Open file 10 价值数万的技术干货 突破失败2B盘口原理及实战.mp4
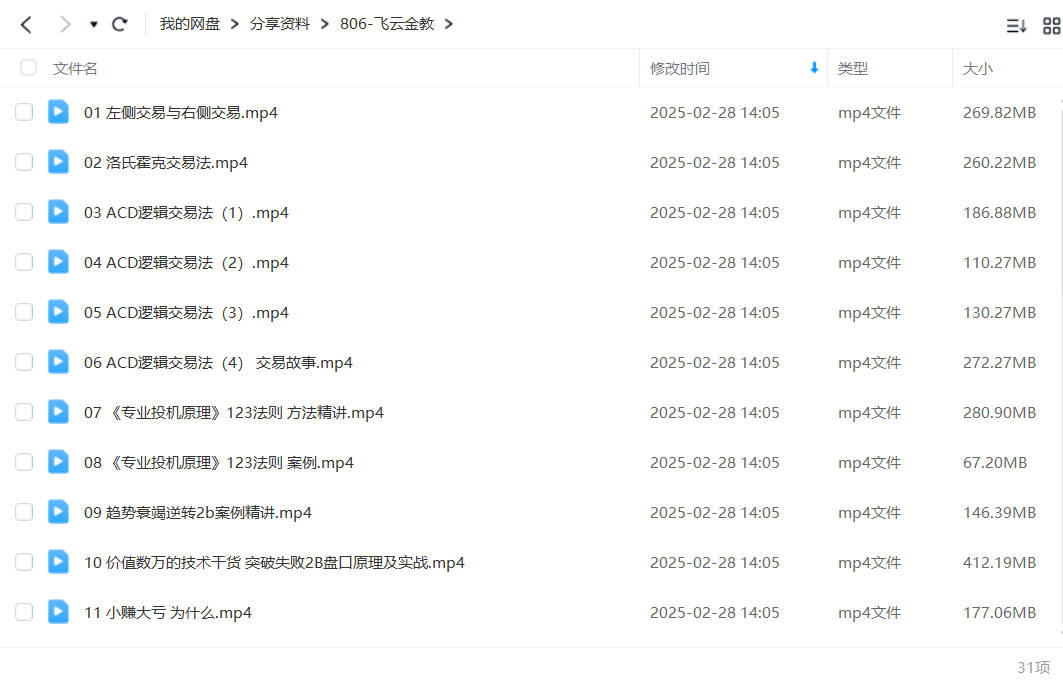Screen dimensions: 1063x683 (x=275, y=563)
